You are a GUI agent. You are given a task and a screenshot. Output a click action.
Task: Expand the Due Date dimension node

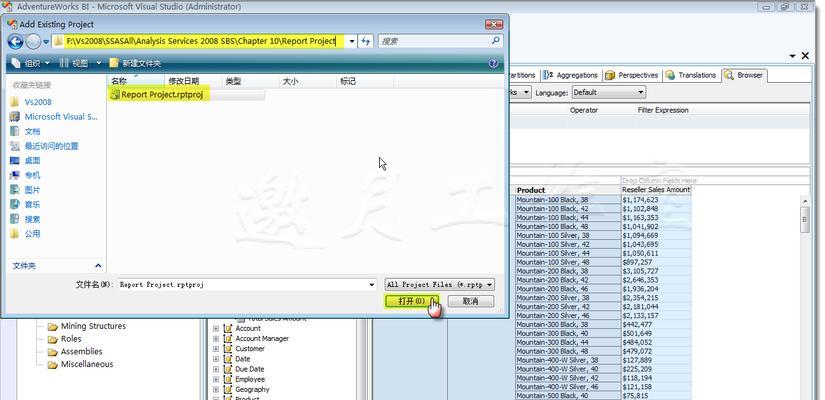click(216, 369)
